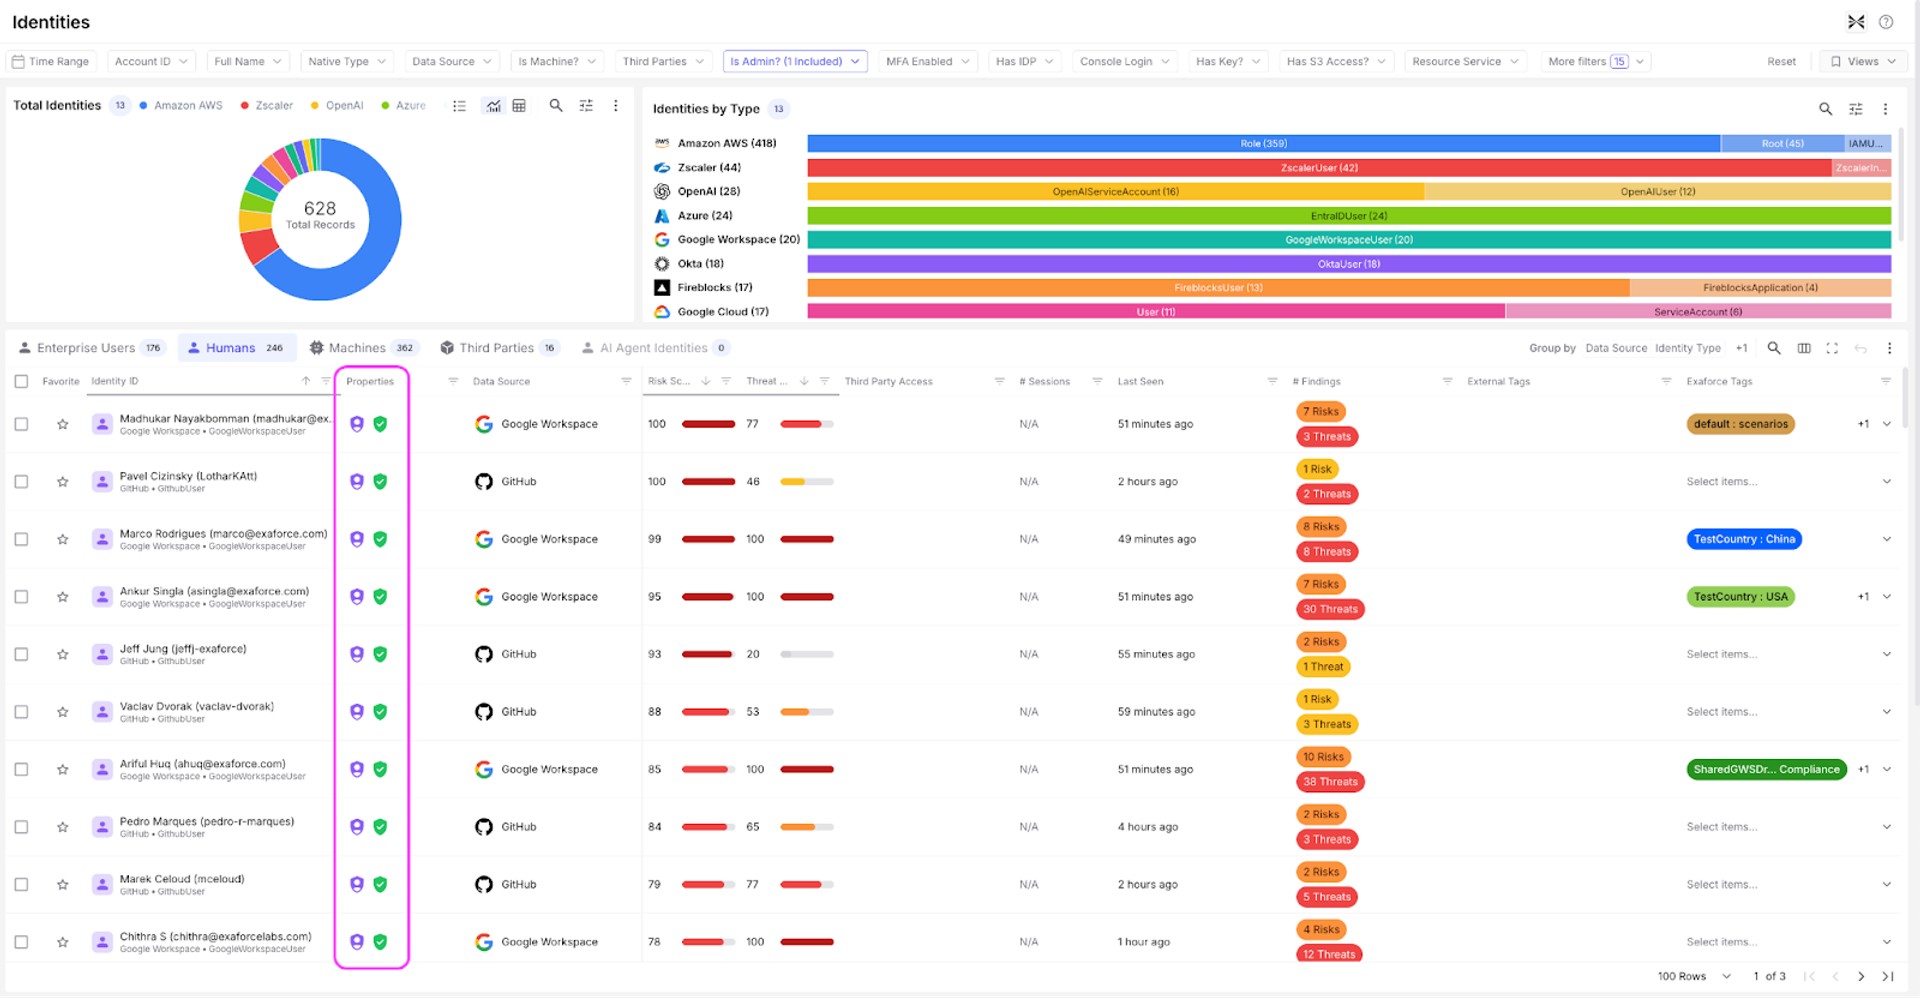The height and width of the screenshot is (998, 1920).
Task: Click the ZscalerUser (42) red bar
Action: pyautogui.click(x=1320, y=168)
